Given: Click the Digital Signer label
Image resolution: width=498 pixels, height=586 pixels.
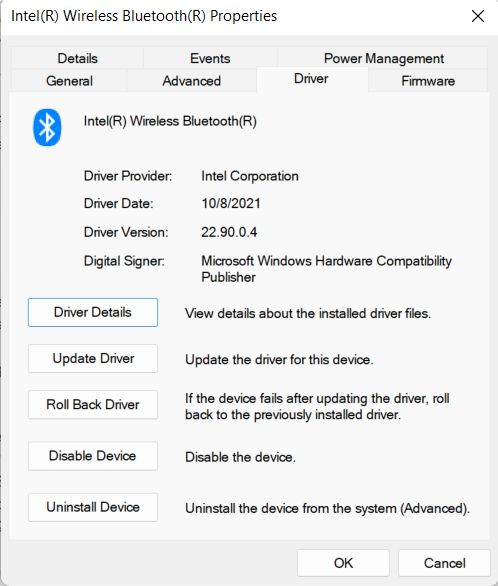Looking at the screenshot, I should coord(124,261).
